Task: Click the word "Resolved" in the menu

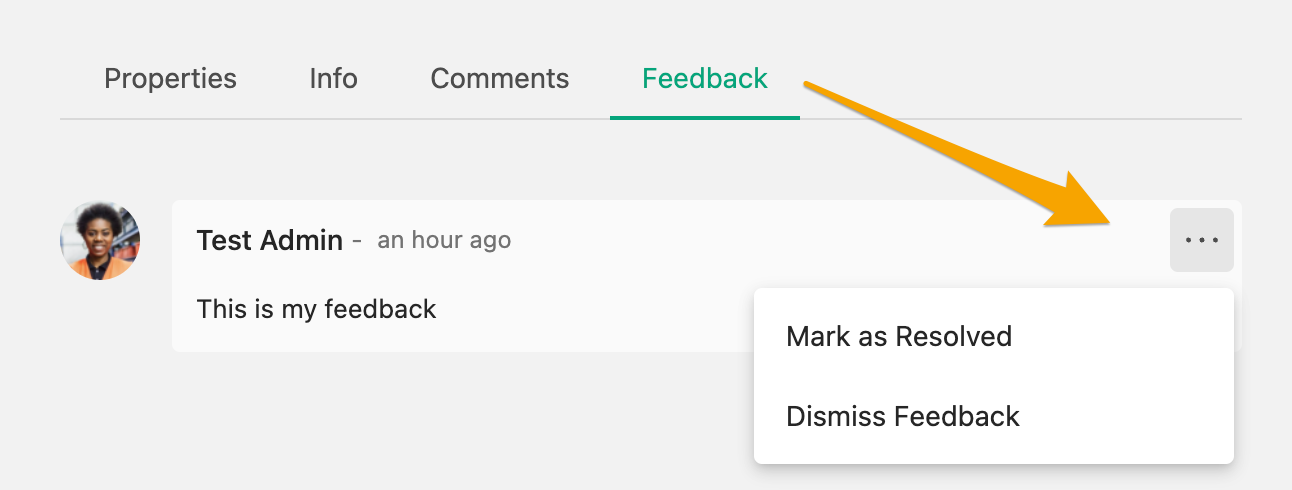Action: pyautogui.click(x=953, y=336)
